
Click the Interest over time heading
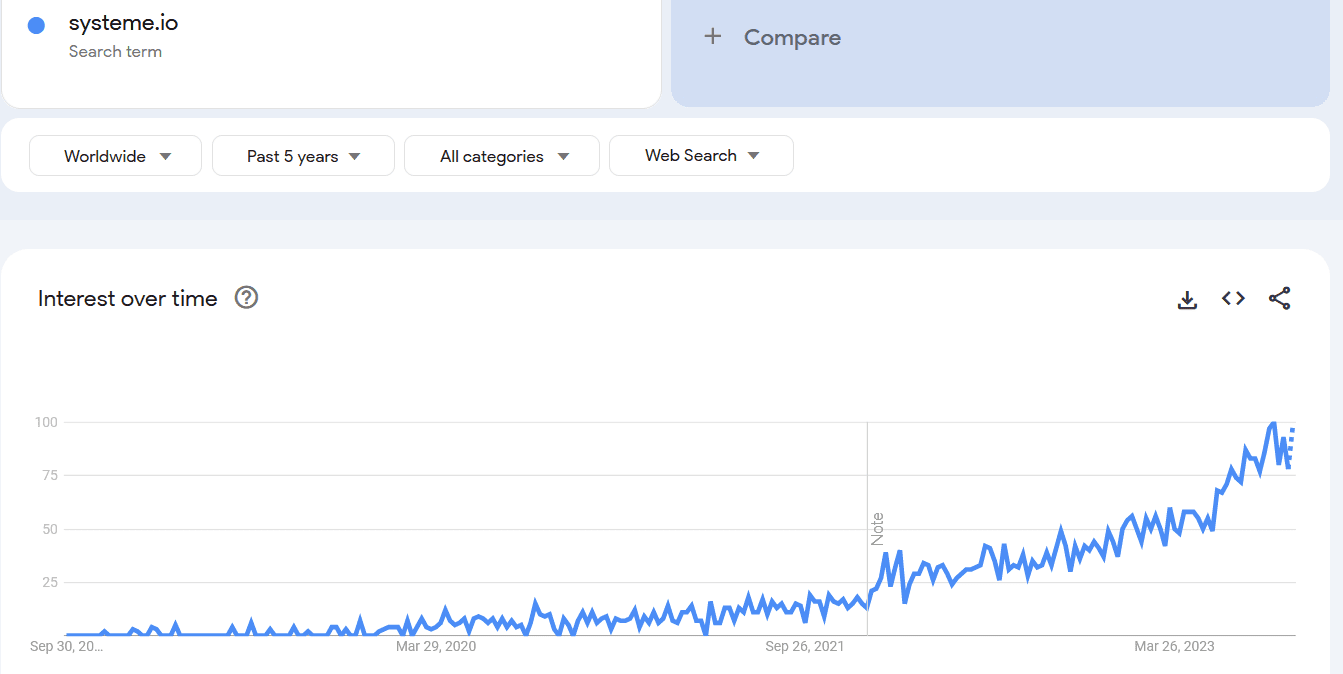click(127, 298)
